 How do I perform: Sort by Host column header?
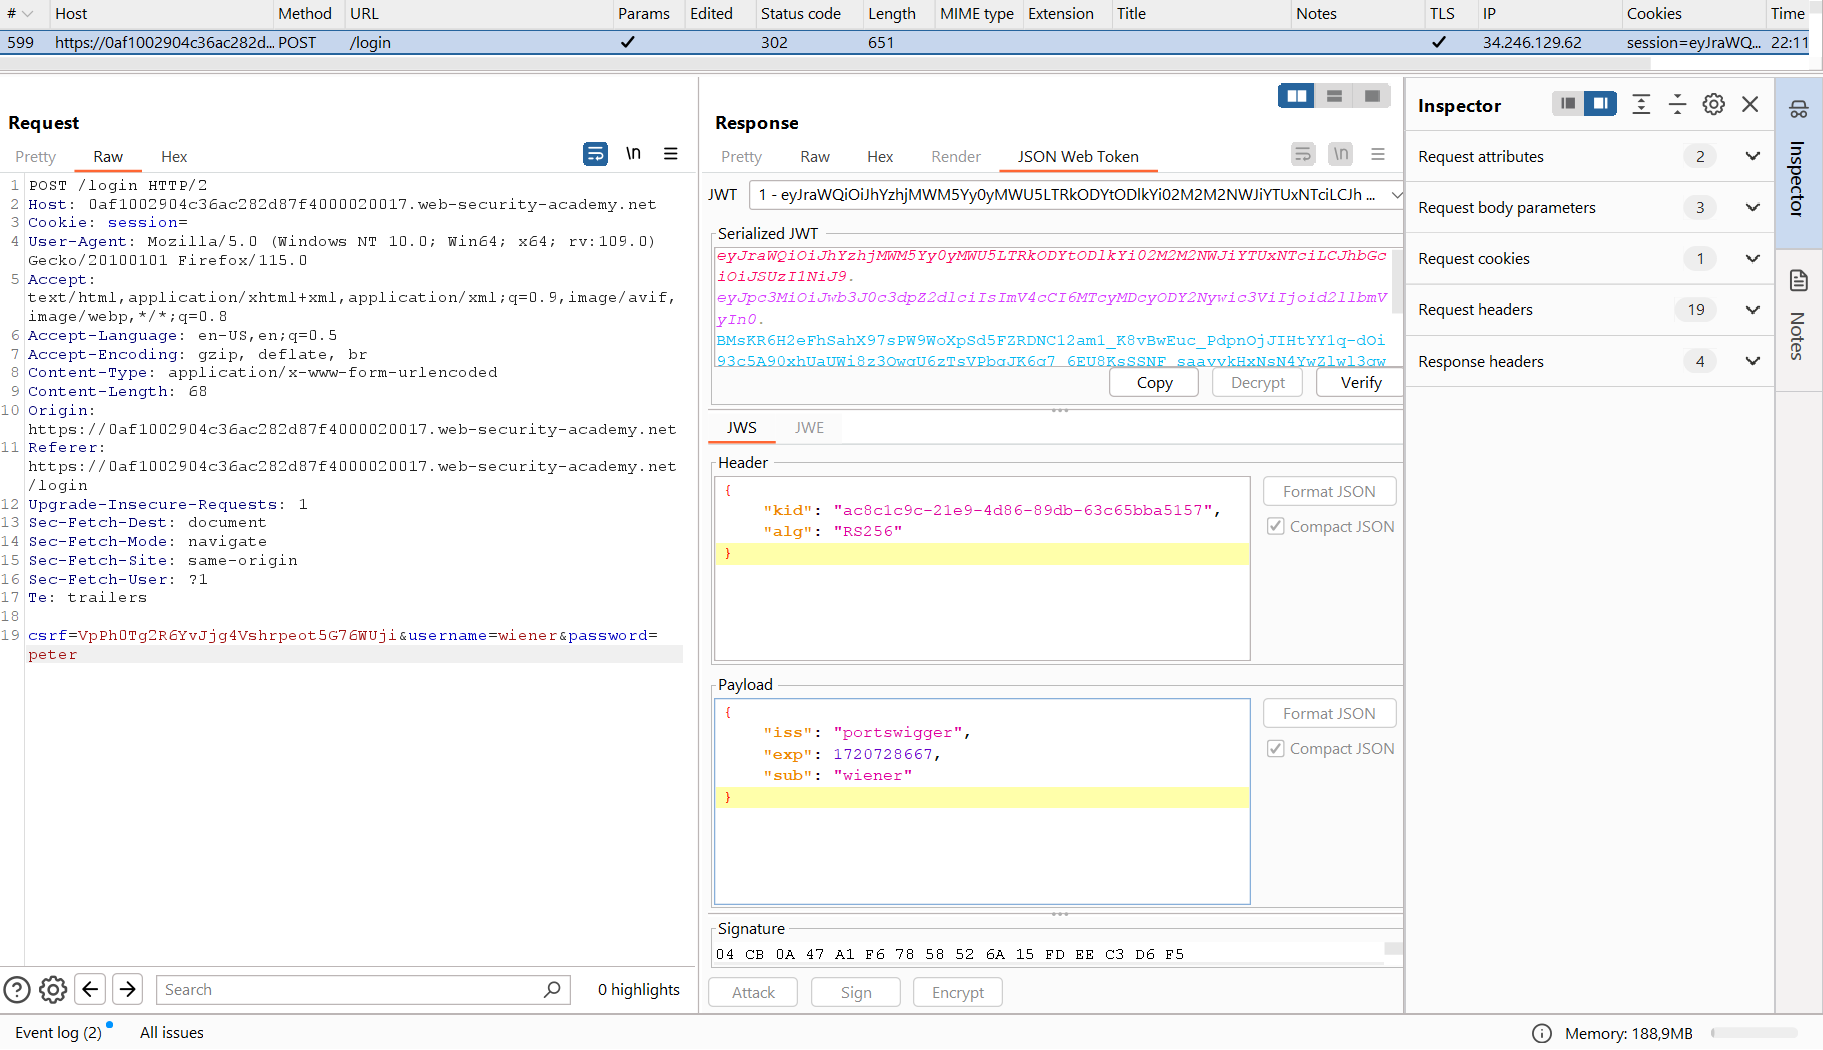(x=160, y=13)
